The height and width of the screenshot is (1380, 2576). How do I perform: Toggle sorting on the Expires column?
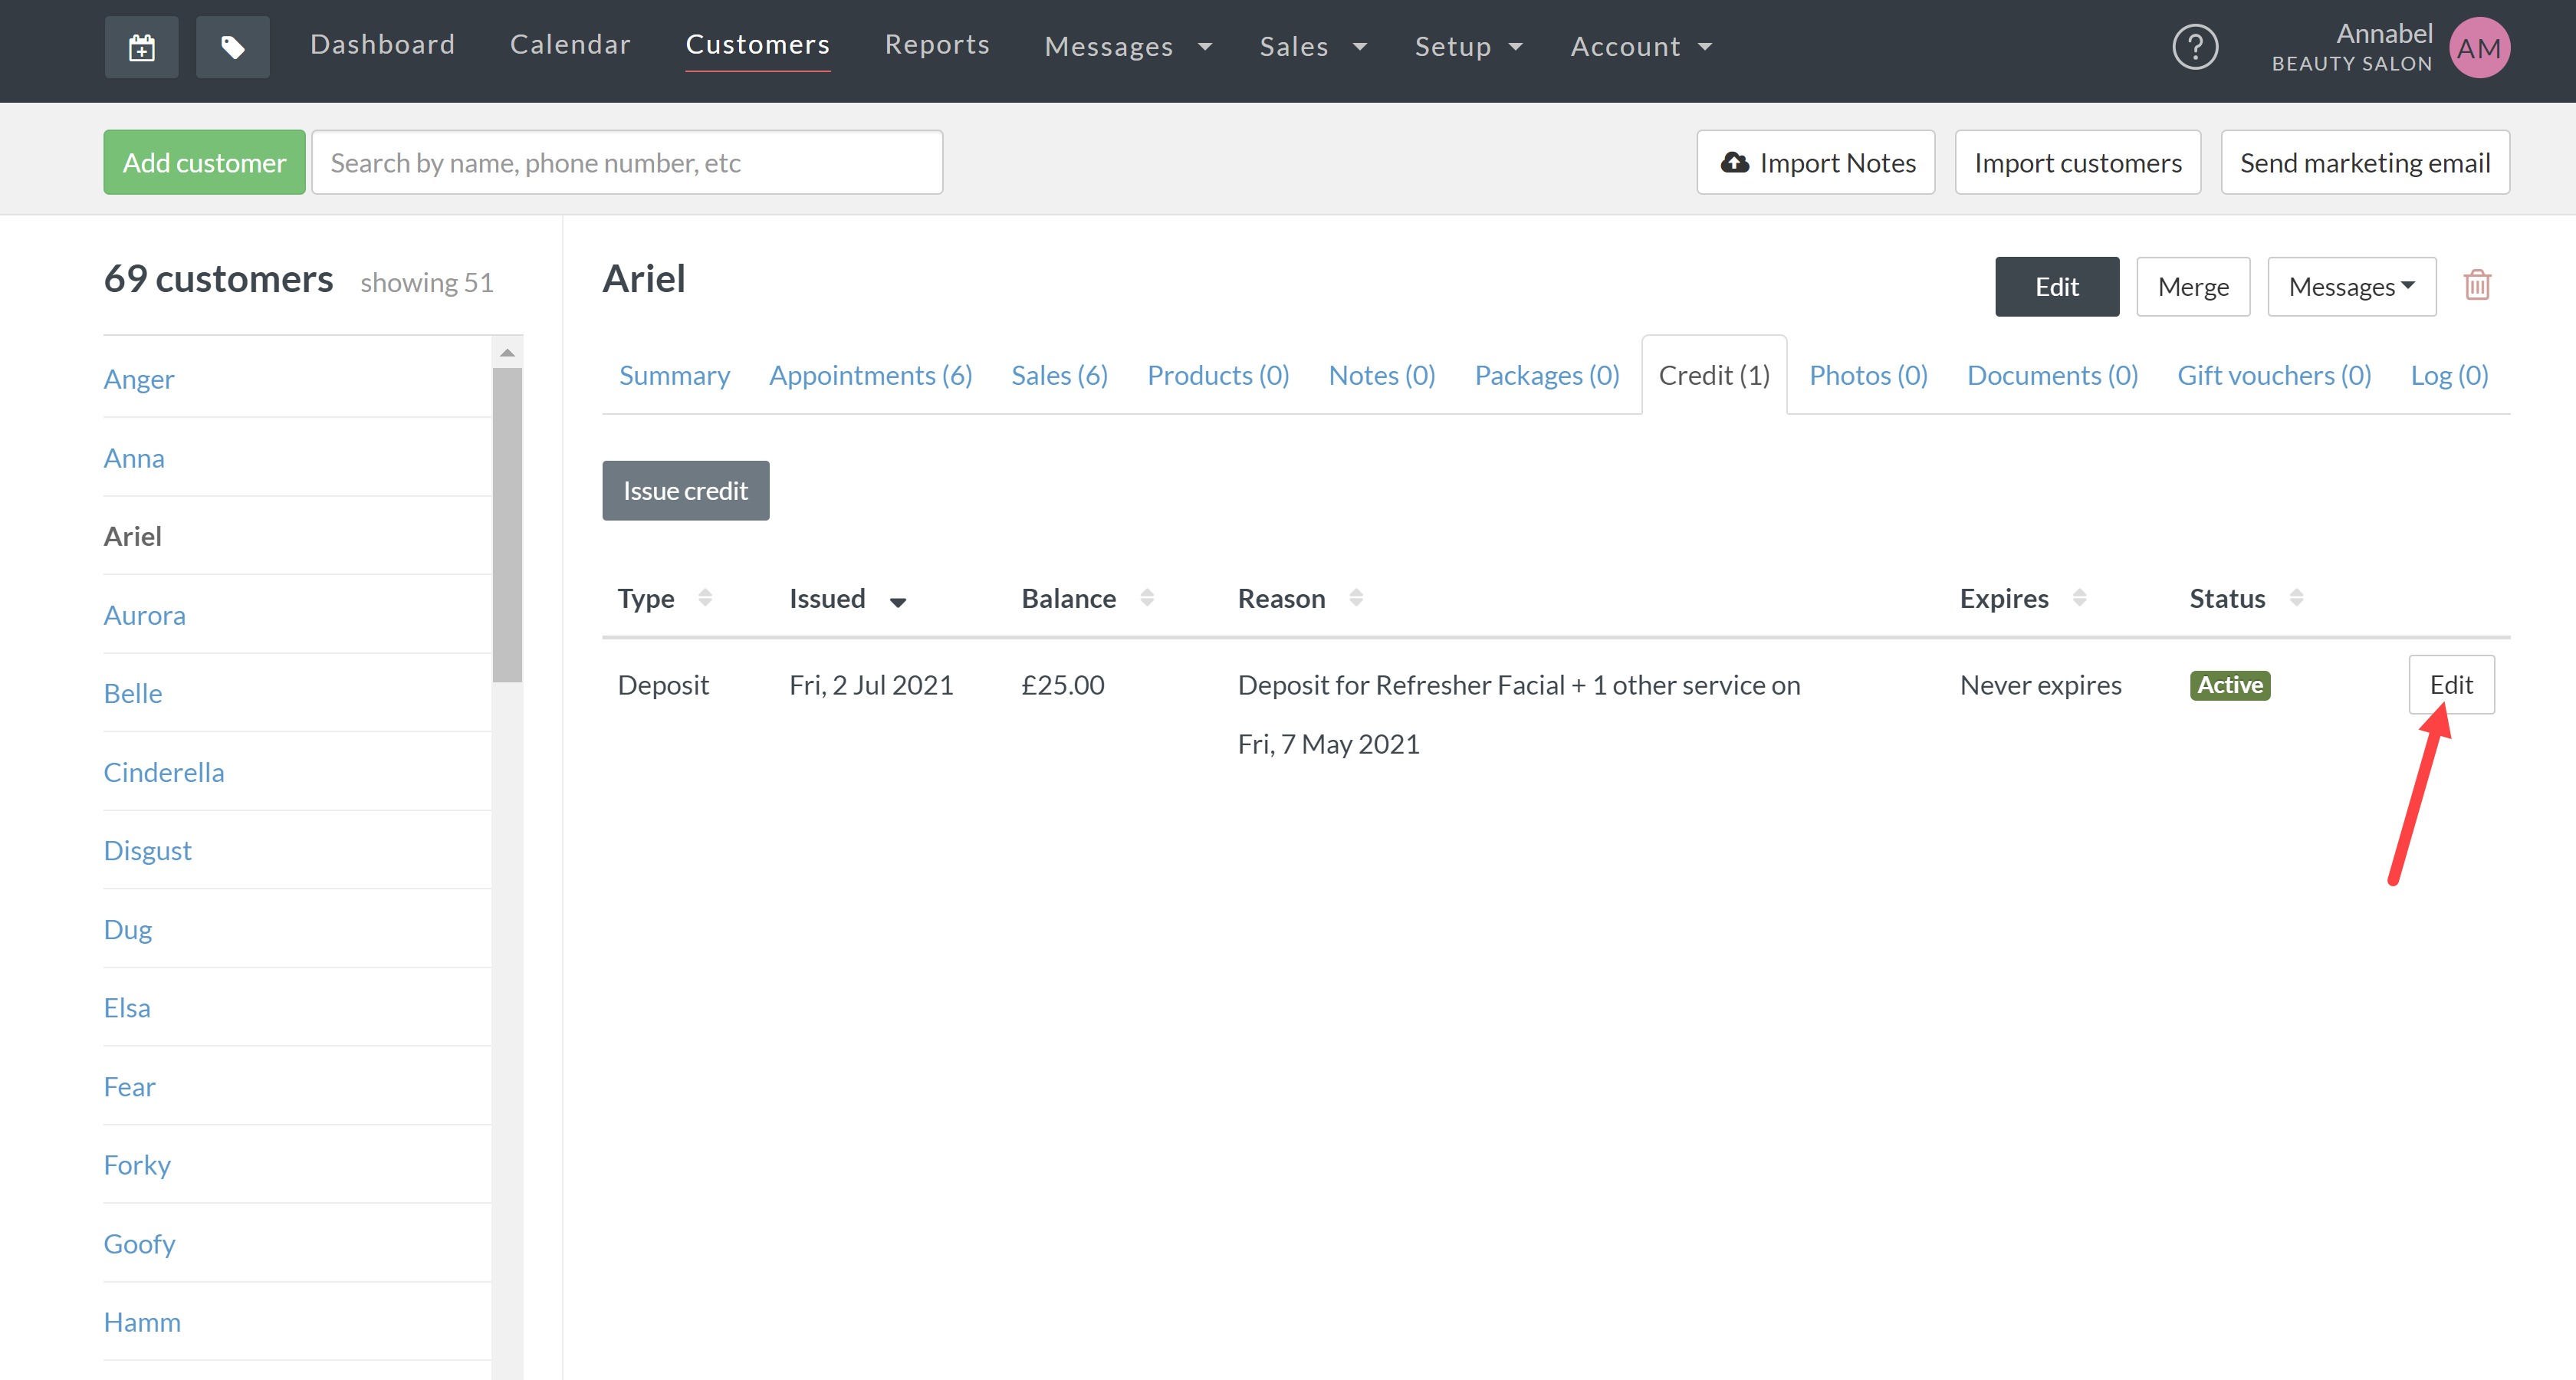pyautogui.click(x=2081, y=597)
